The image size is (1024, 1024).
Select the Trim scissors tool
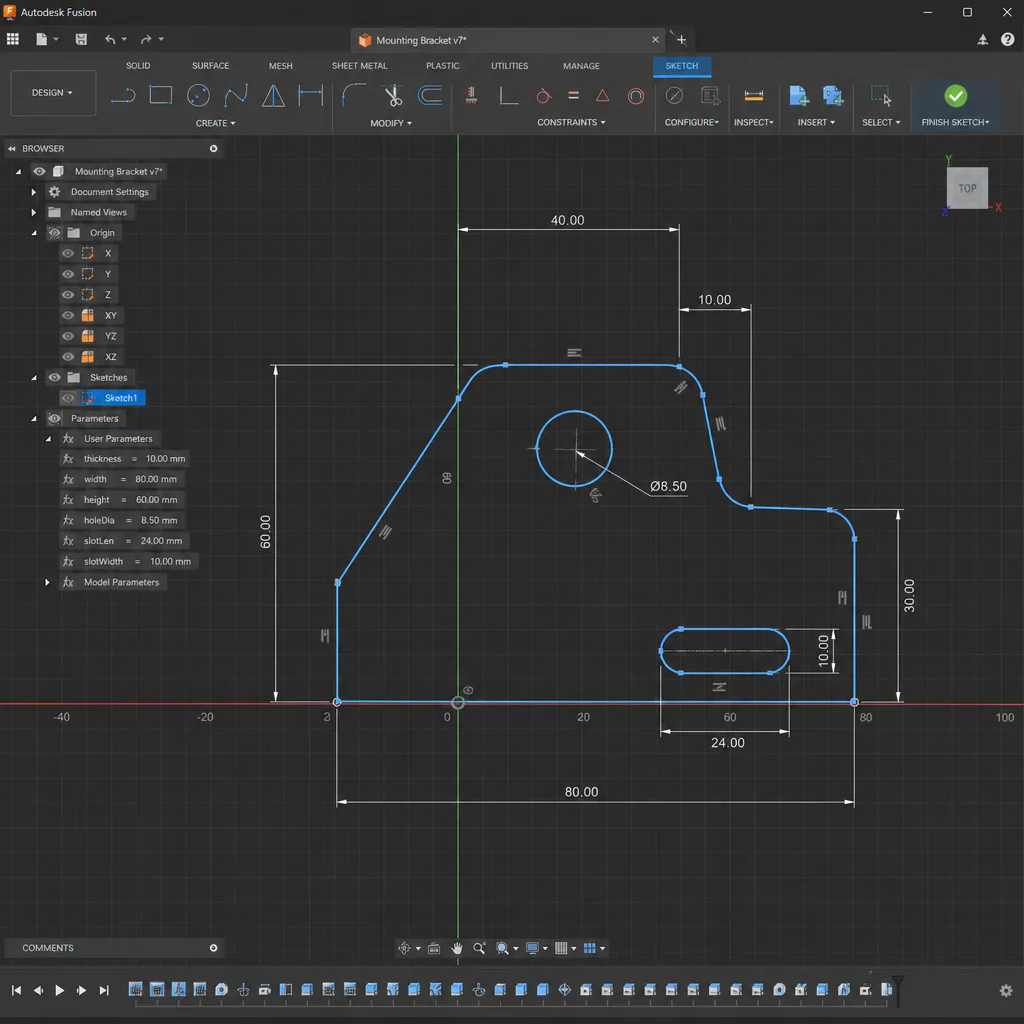[392, 95]
